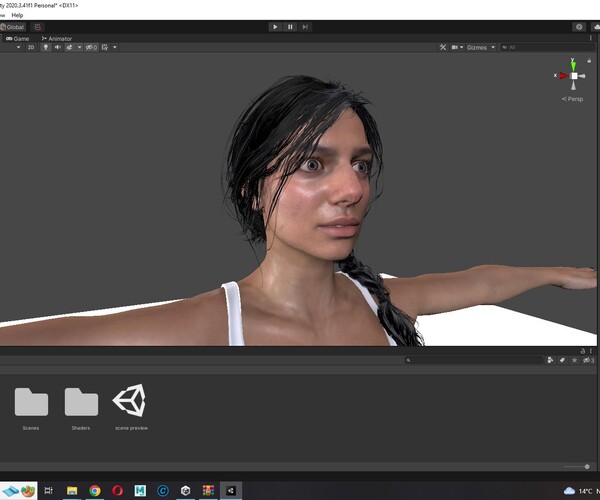Click the scene gizmo center cube
This screenshot has width=600, height=500.
click(574, 76)
